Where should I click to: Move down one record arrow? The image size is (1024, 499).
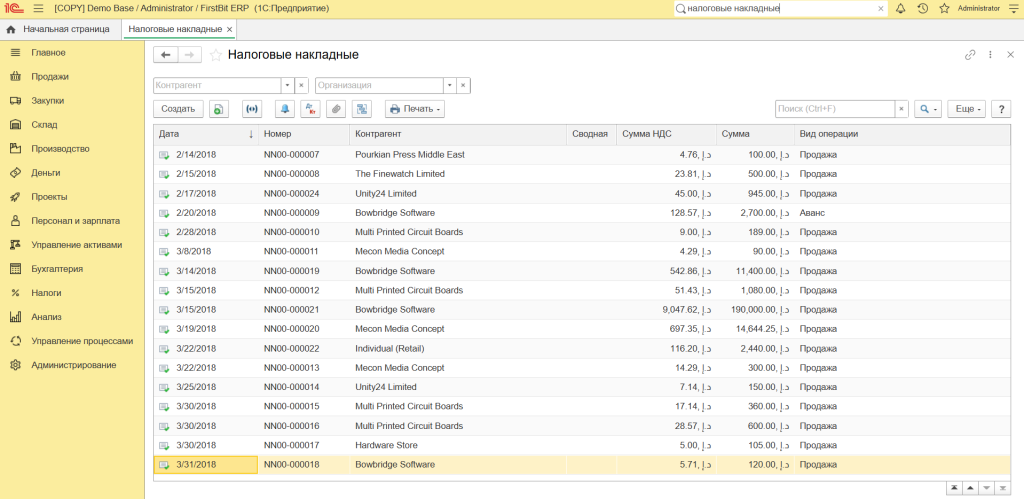(x=987, y=488)
